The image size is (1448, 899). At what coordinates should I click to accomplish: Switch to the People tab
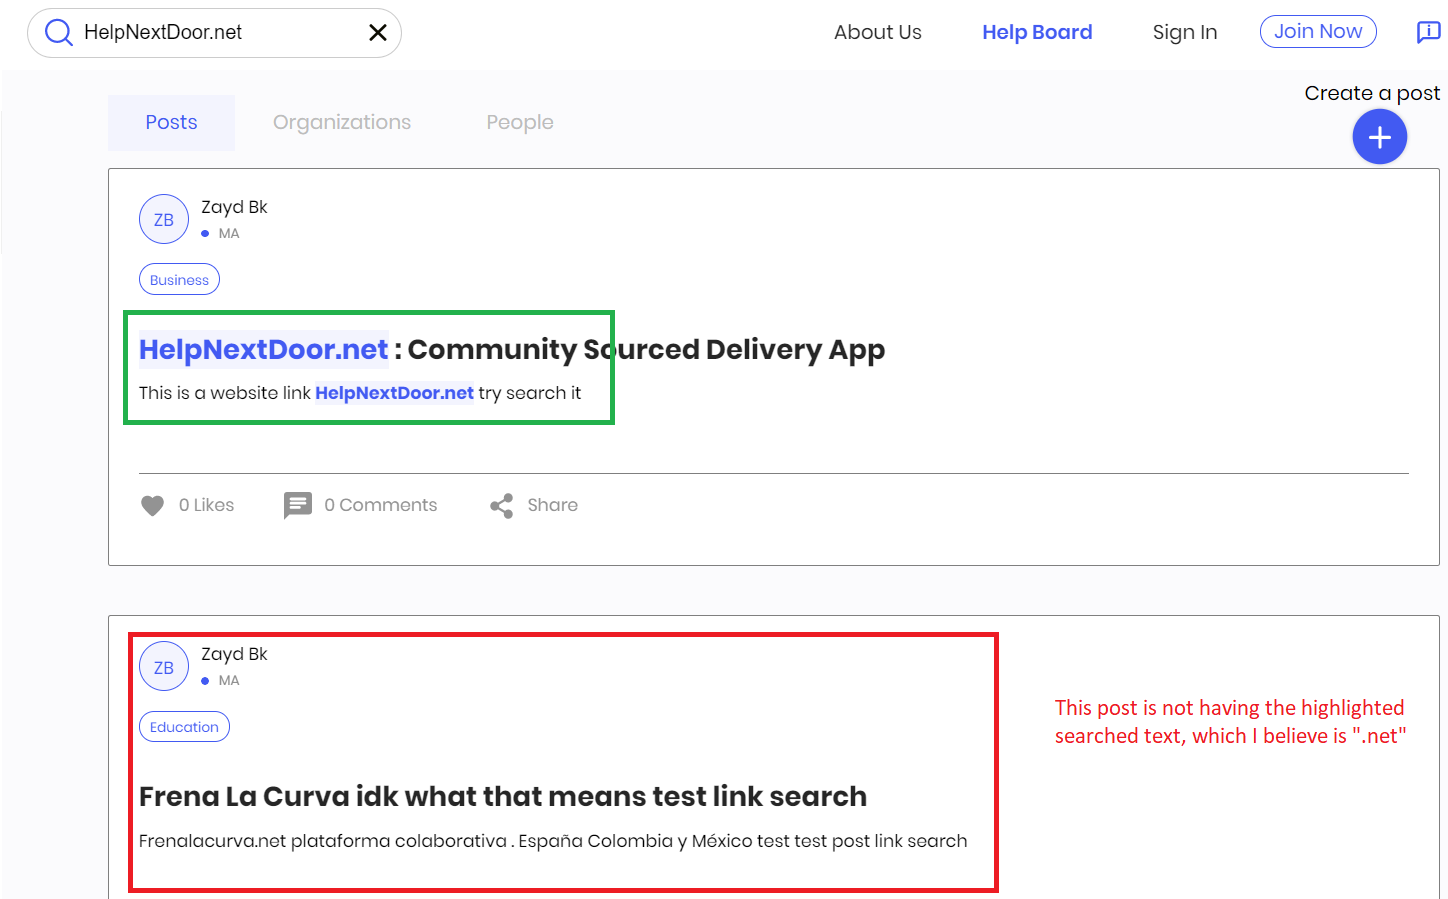coord(520,122)
